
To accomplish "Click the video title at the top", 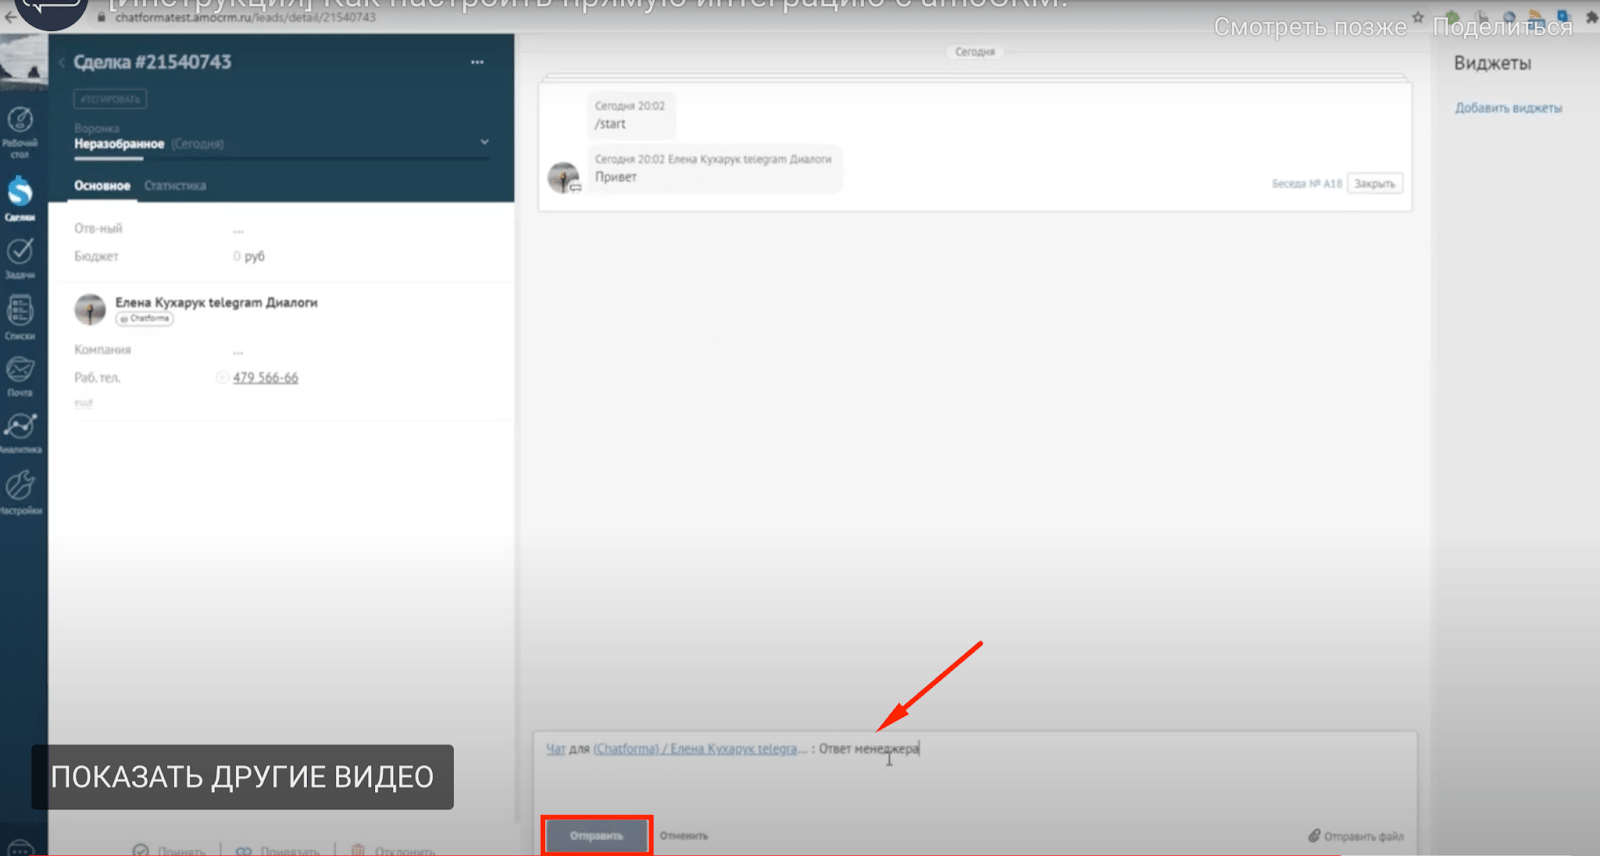I will click(588, 5).
